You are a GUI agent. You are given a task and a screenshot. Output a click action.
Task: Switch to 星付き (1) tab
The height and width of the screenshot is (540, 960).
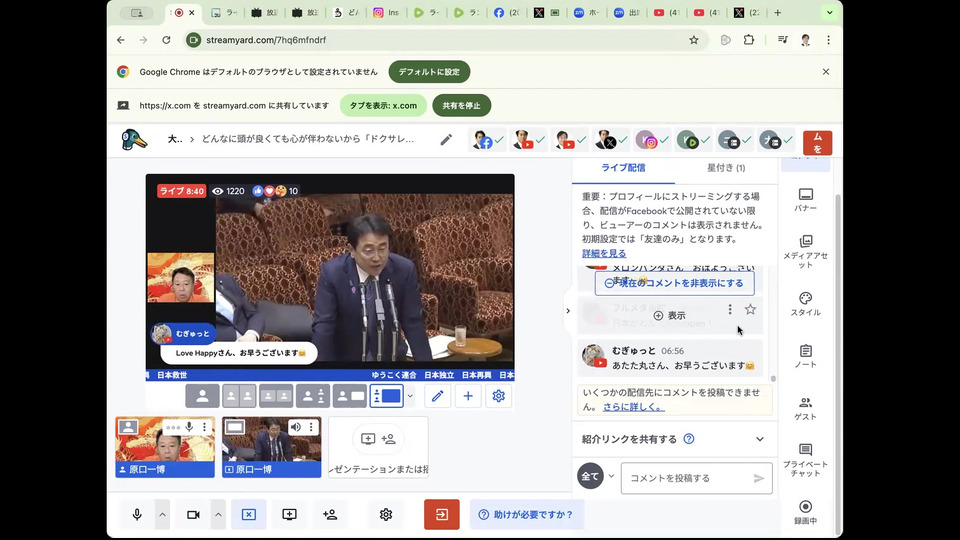pos(726,168)
